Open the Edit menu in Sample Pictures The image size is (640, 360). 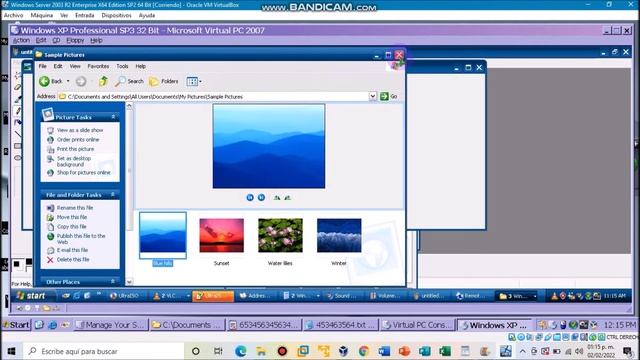coord(58,66)
